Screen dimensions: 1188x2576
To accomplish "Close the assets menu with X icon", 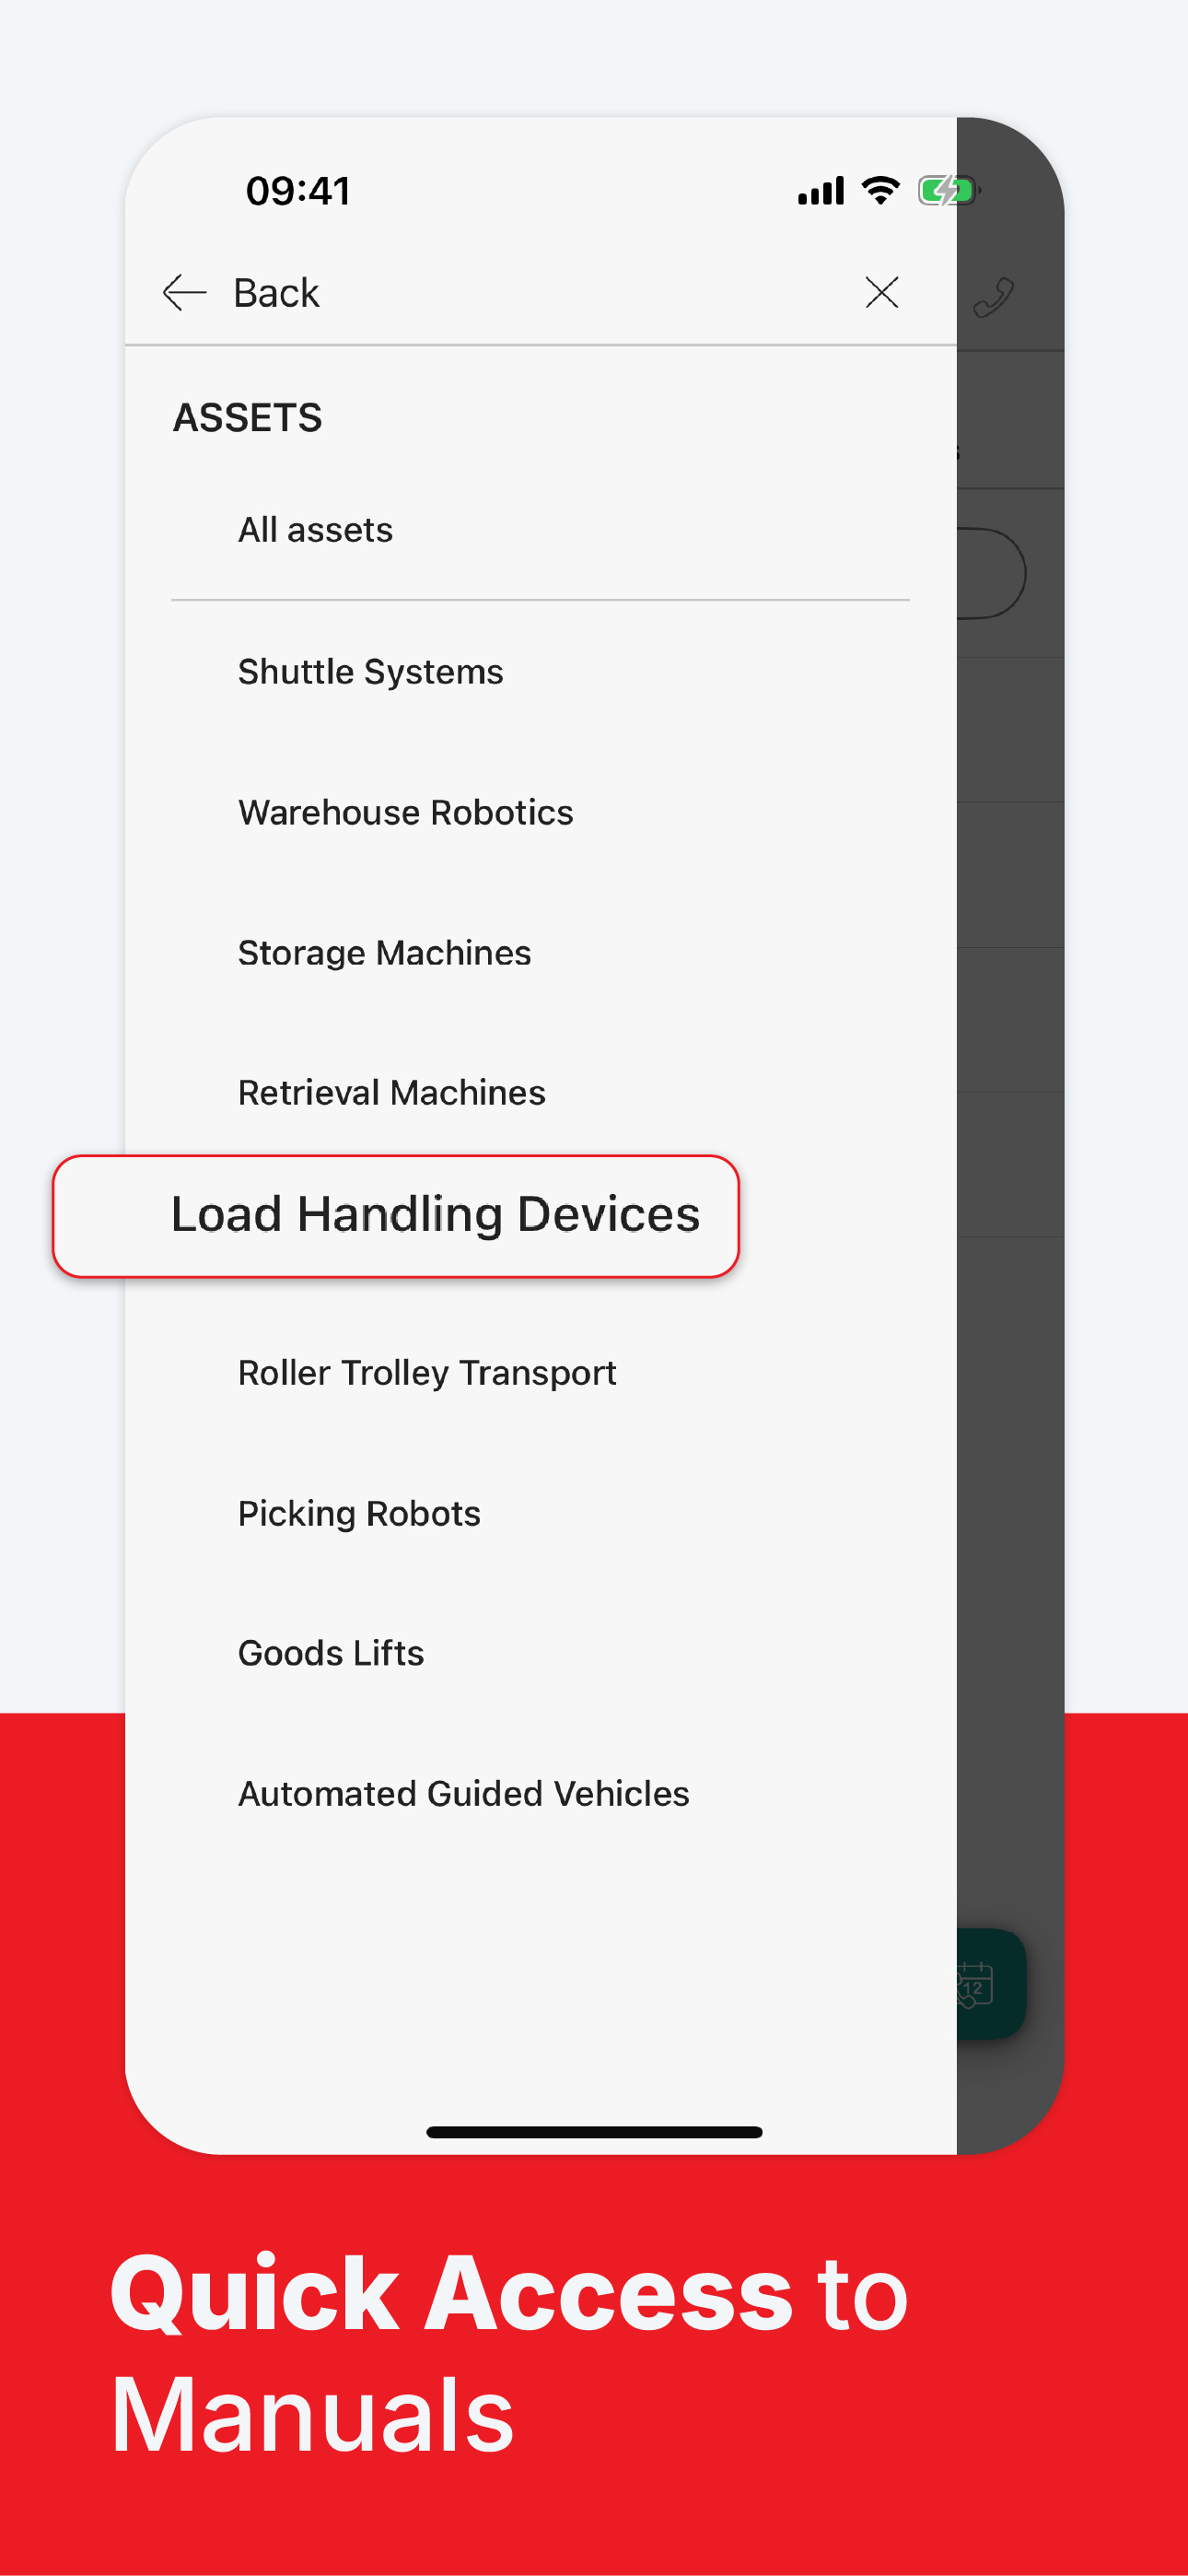I will [x=881, y=293].
